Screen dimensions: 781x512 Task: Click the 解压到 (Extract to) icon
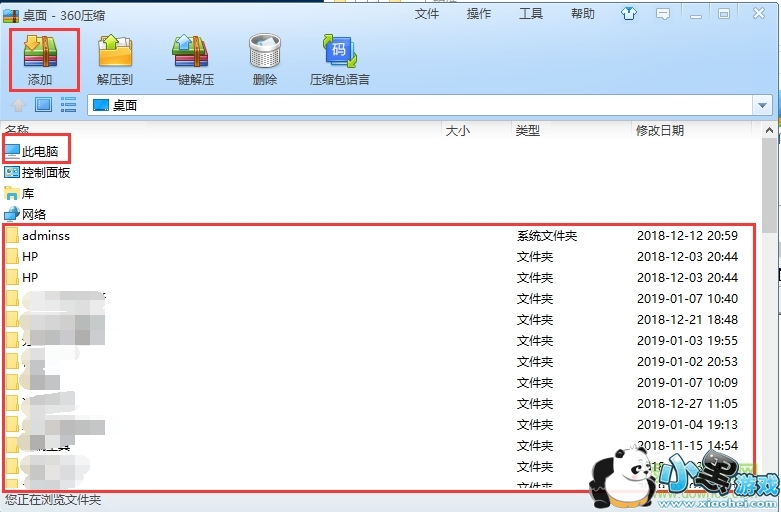115,51
